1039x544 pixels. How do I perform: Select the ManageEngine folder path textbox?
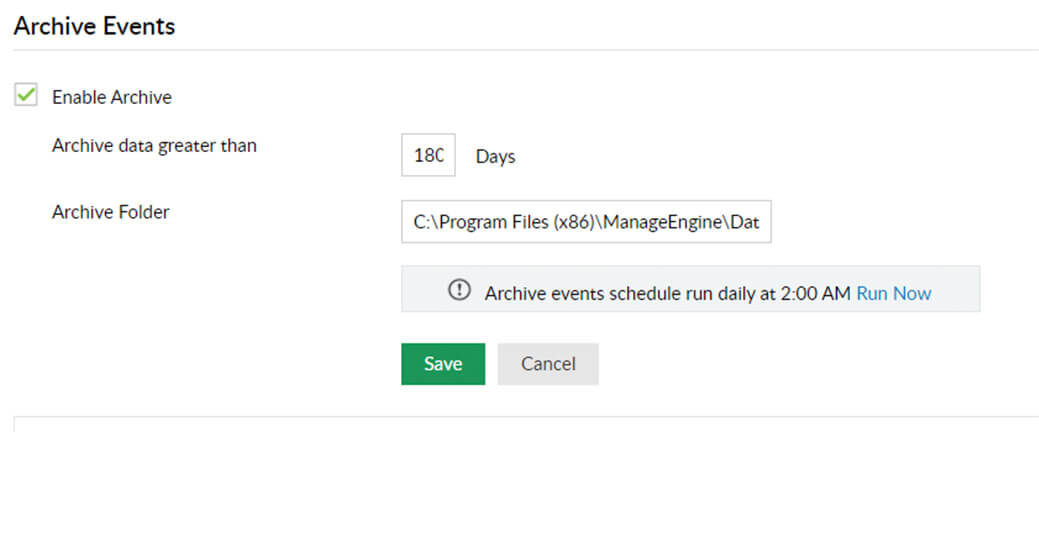586,222
